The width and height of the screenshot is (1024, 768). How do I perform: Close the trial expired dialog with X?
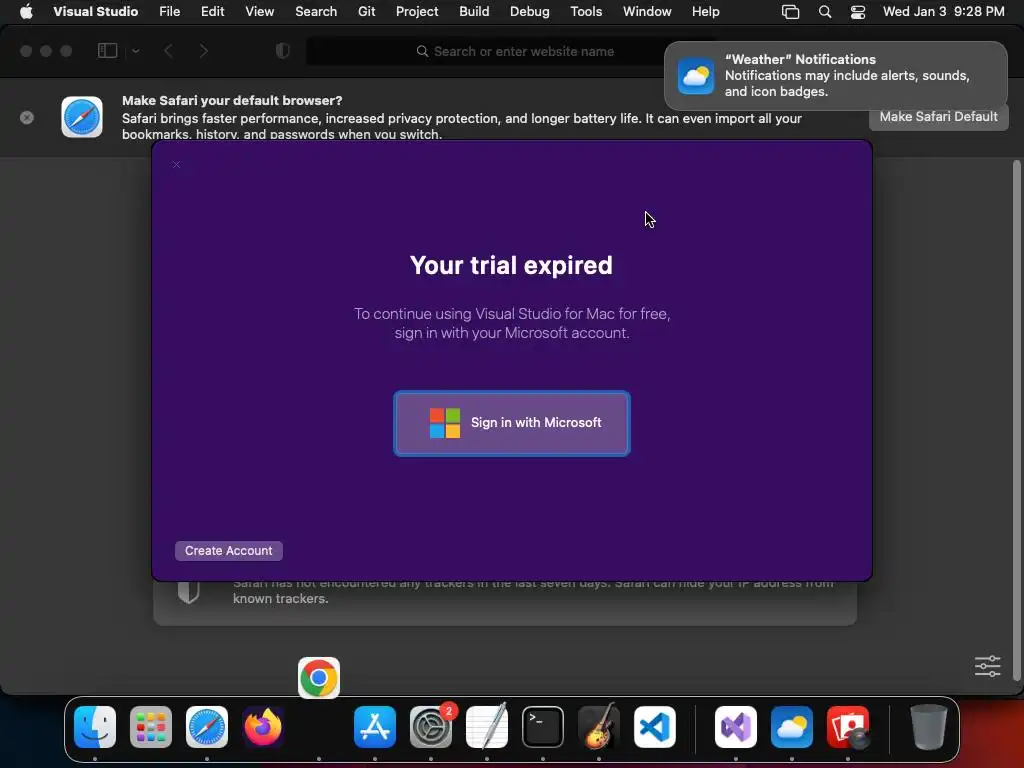tap(176, 165)
